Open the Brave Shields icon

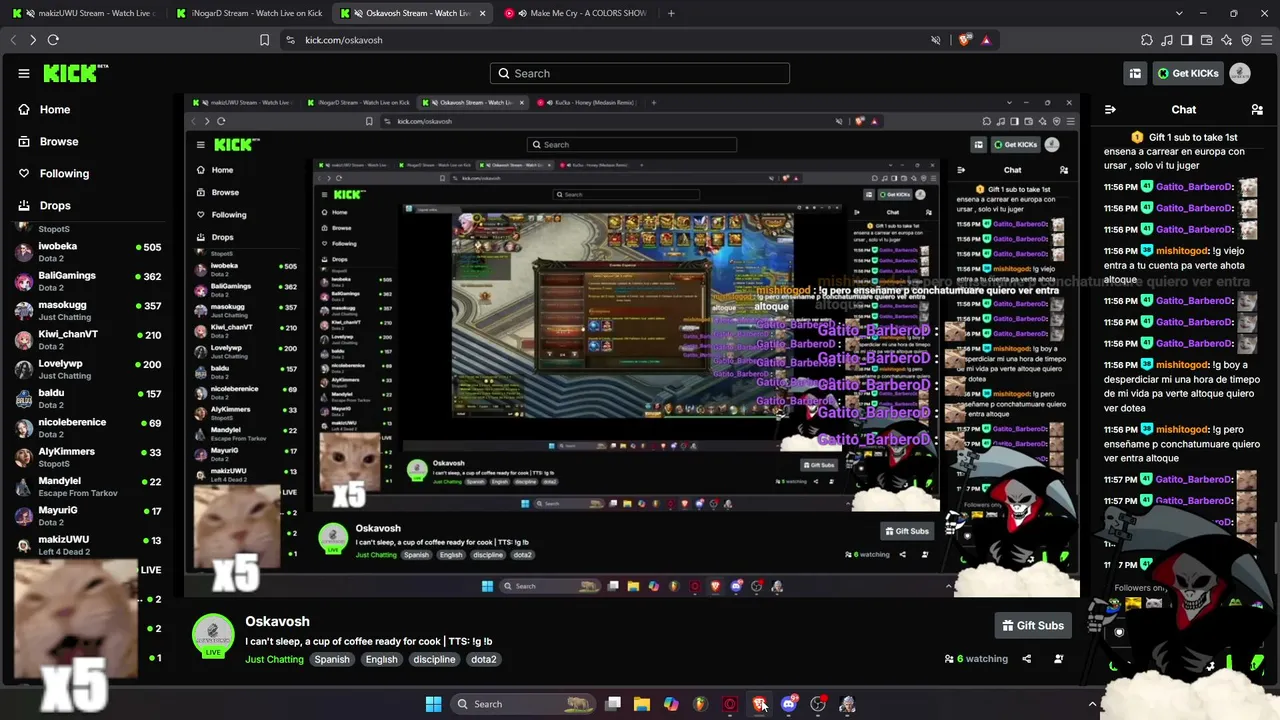tap(964, 40)
